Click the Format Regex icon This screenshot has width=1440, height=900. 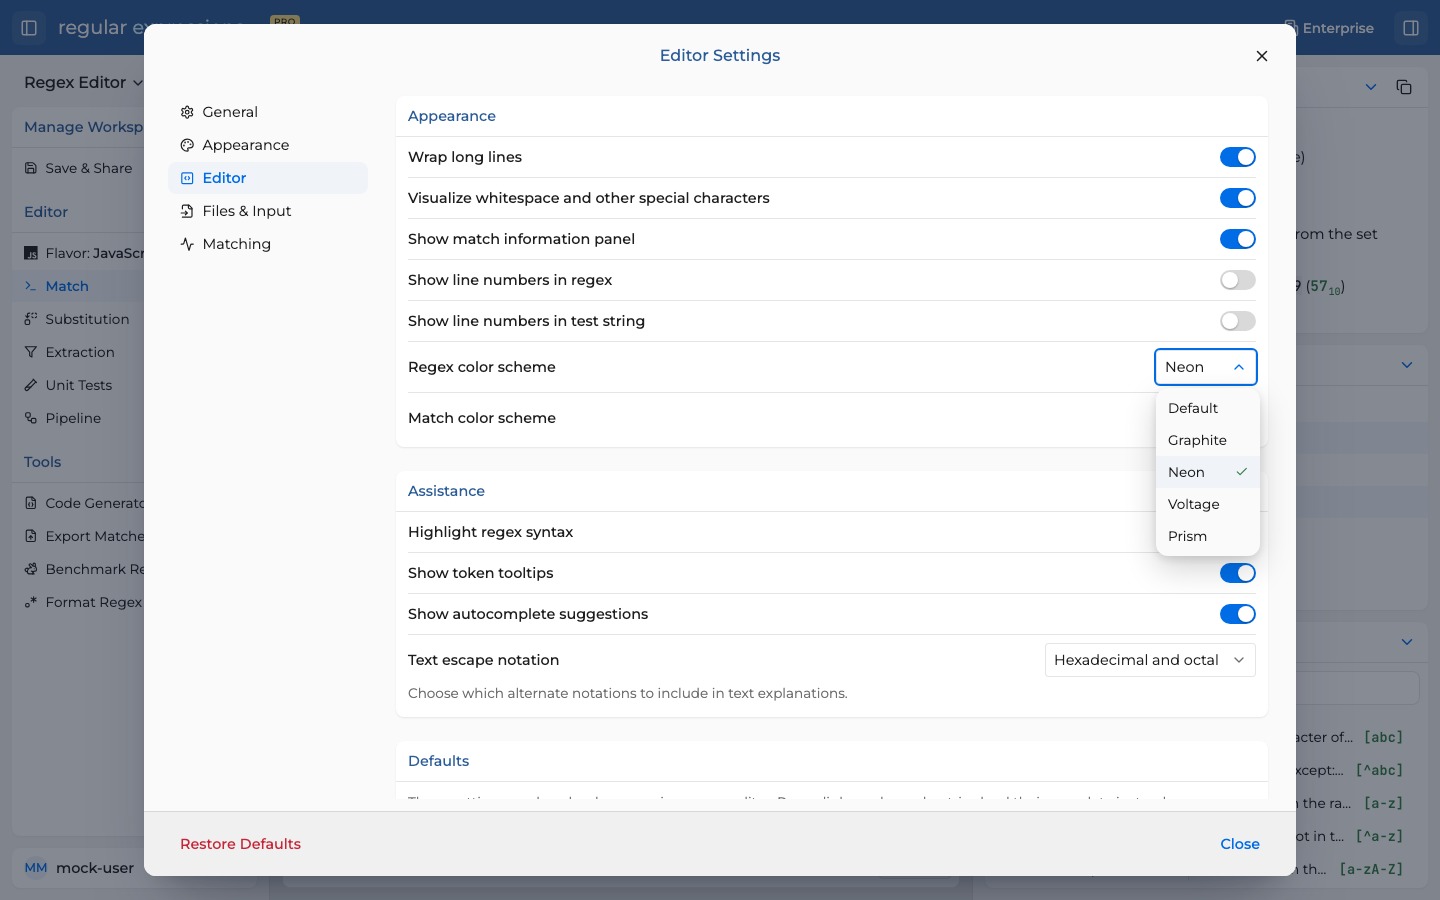coord(31,602)
